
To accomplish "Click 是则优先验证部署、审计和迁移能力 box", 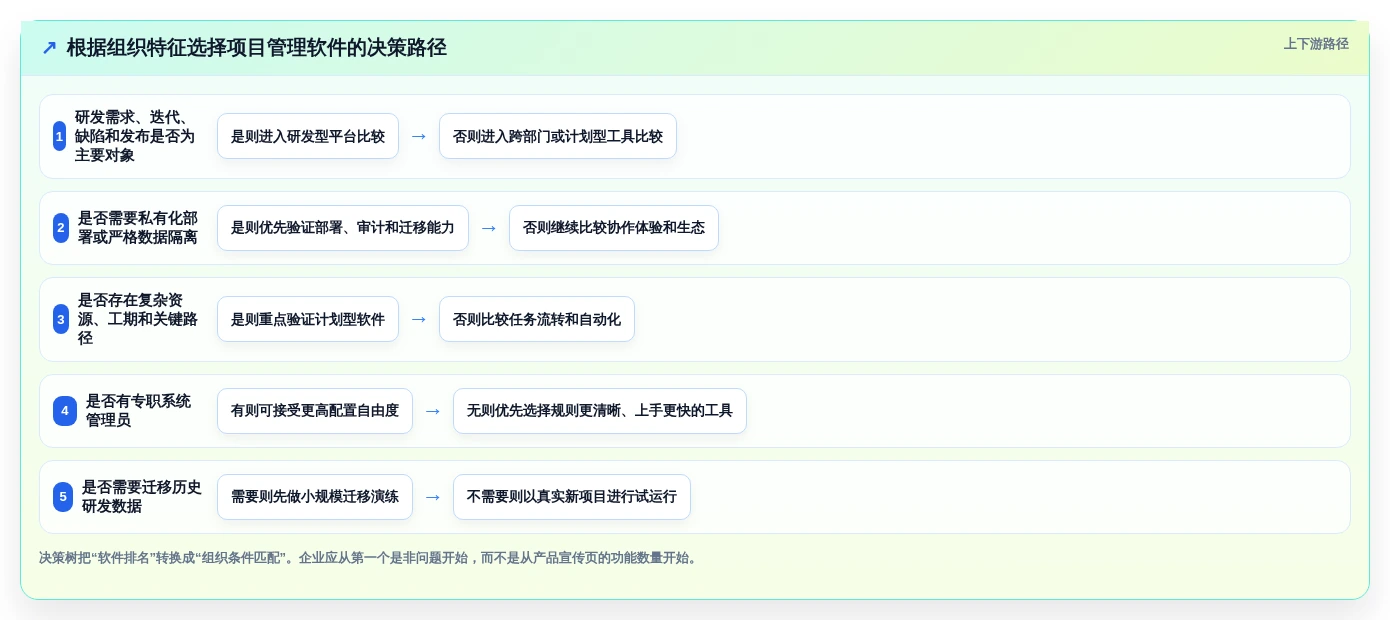I will click(x=343, y=228).
